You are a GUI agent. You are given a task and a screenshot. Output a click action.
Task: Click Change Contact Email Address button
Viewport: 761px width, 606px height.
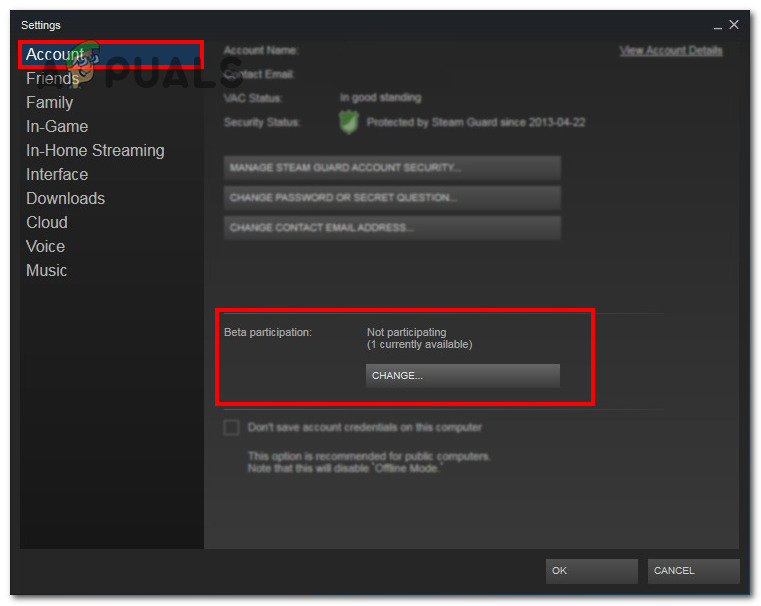392,228
